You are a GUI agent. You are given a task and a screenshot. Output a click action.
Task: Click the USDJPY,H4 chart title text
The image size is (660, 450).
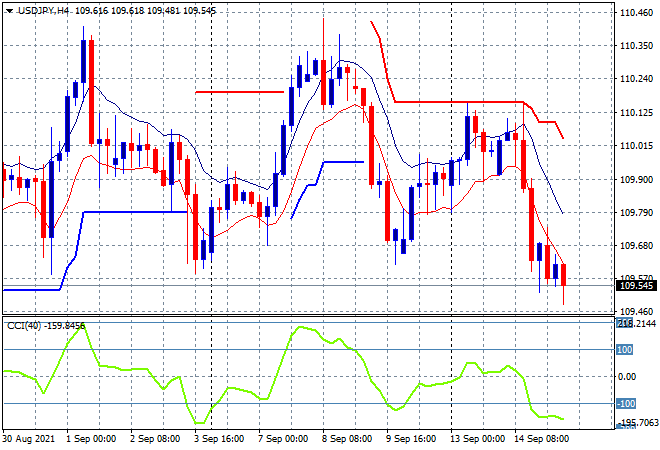(43, 11)
